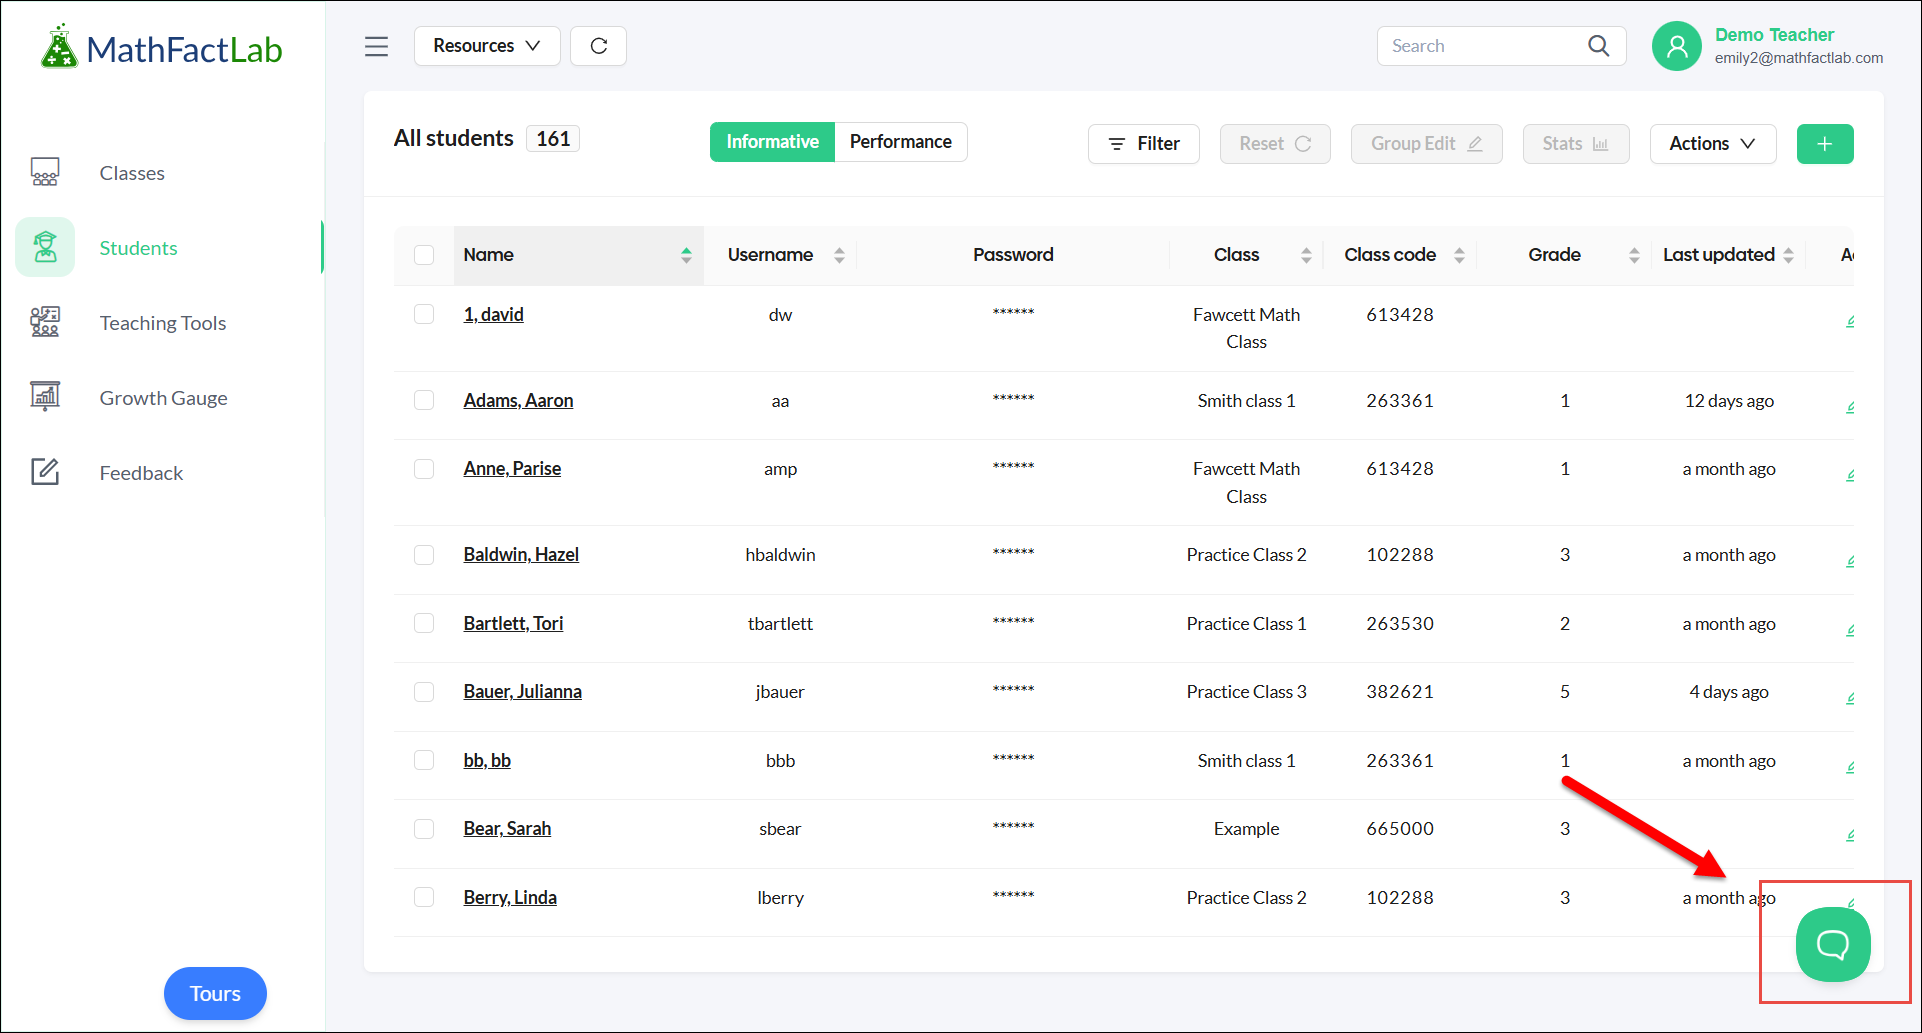Screen dimensions: 1922x1033
Task: Click the refresh icon button
Action: pos(598,46)
